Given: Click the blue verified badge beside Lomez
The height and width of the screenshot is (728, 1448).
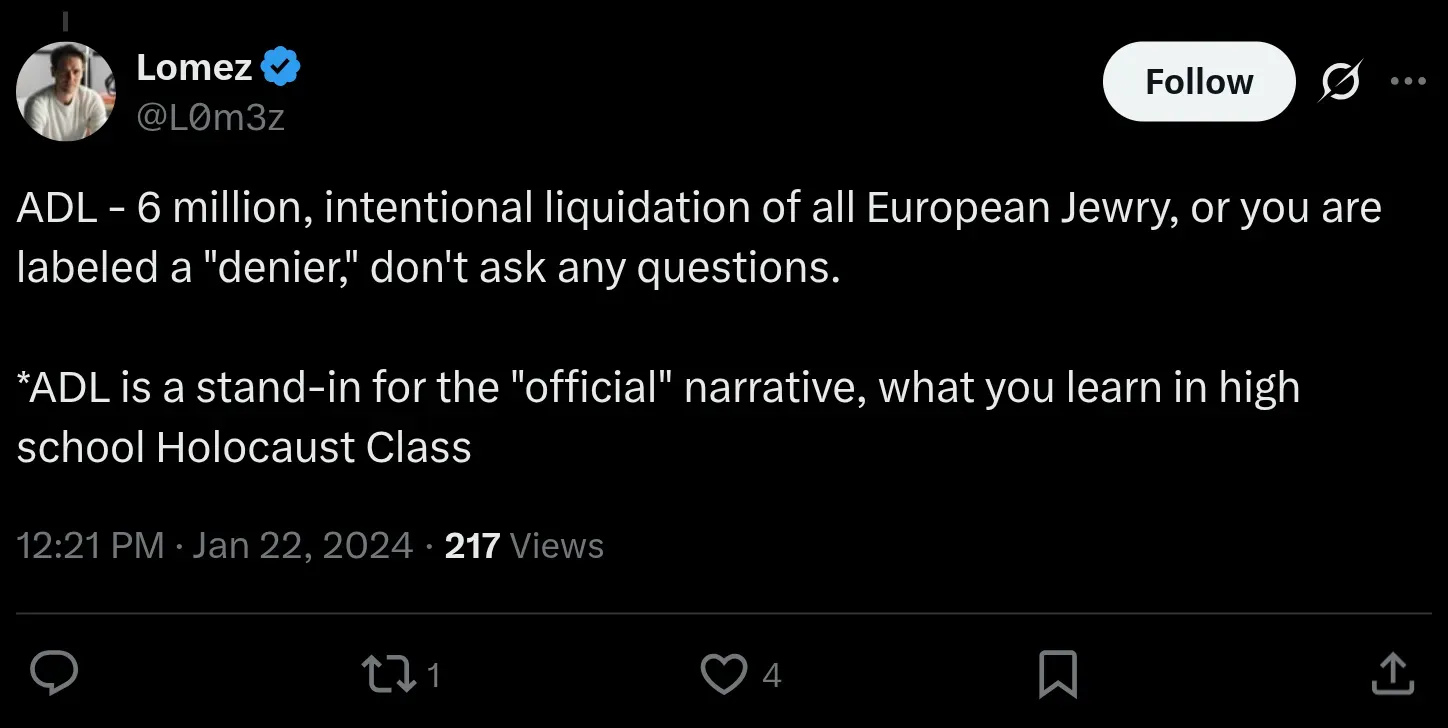Looking at the screenshot, I should tap(281, 68).
